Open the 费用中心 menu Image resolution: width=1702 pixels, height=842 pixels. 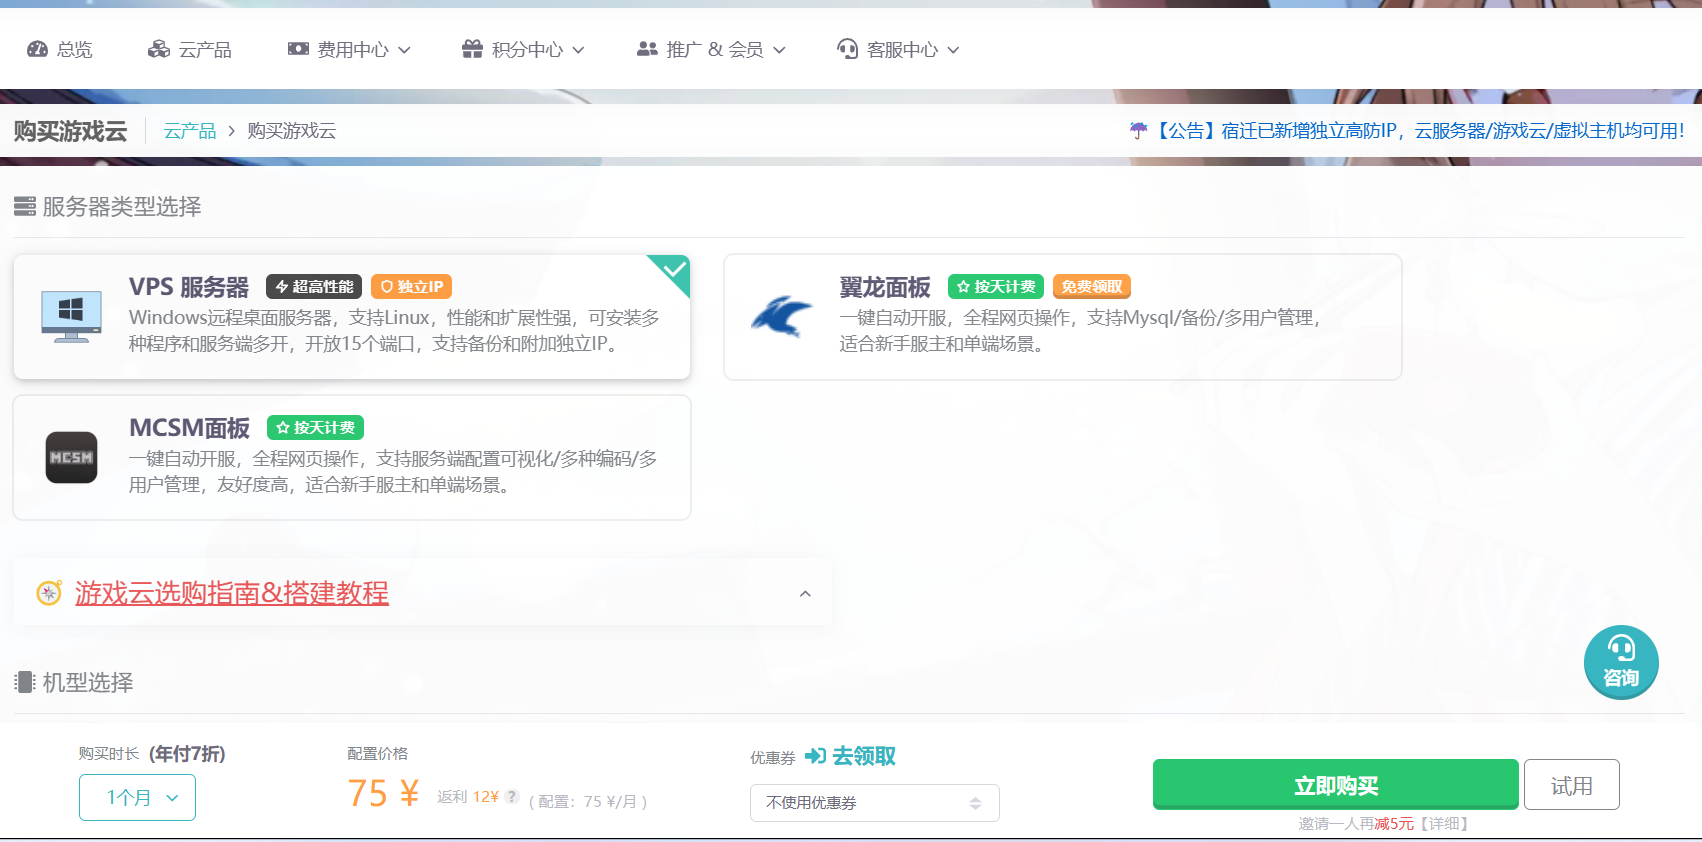pos(349,50)
